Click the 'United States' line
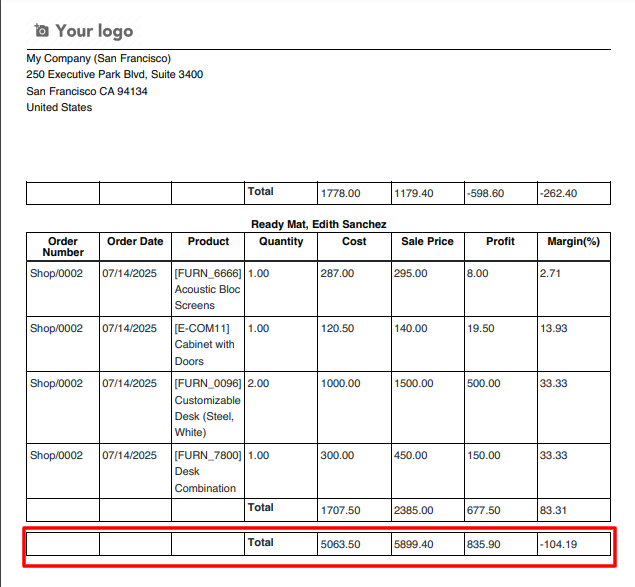 point(59,107)
